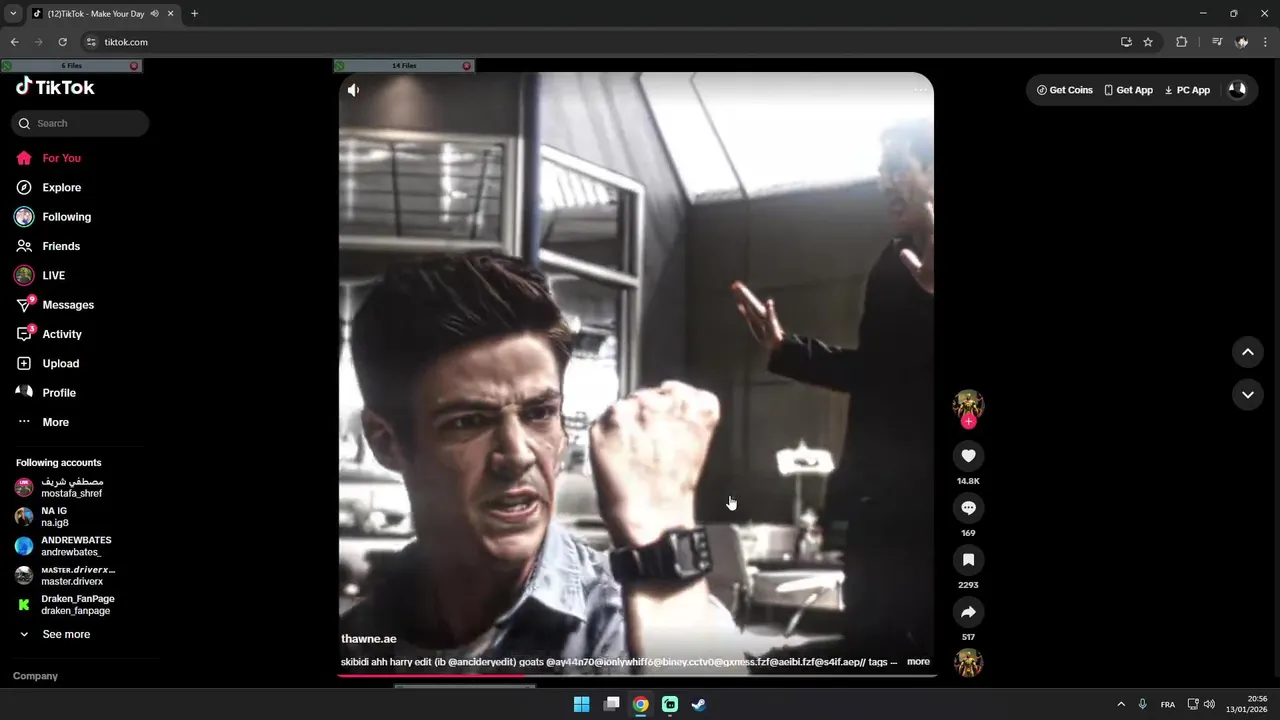Close the 6 Files overlay bar
Screen dimensions: 1280x720
[x=134, y=66]
